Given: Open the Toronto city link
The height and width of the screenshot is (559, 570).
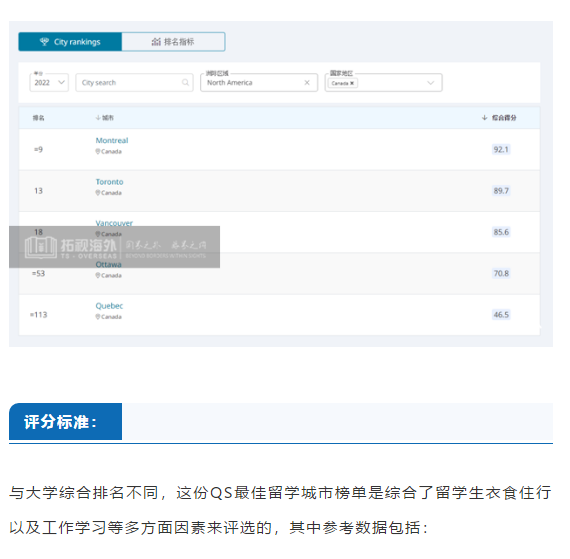Looking at the screenshot, I should (x=109, y=182).
